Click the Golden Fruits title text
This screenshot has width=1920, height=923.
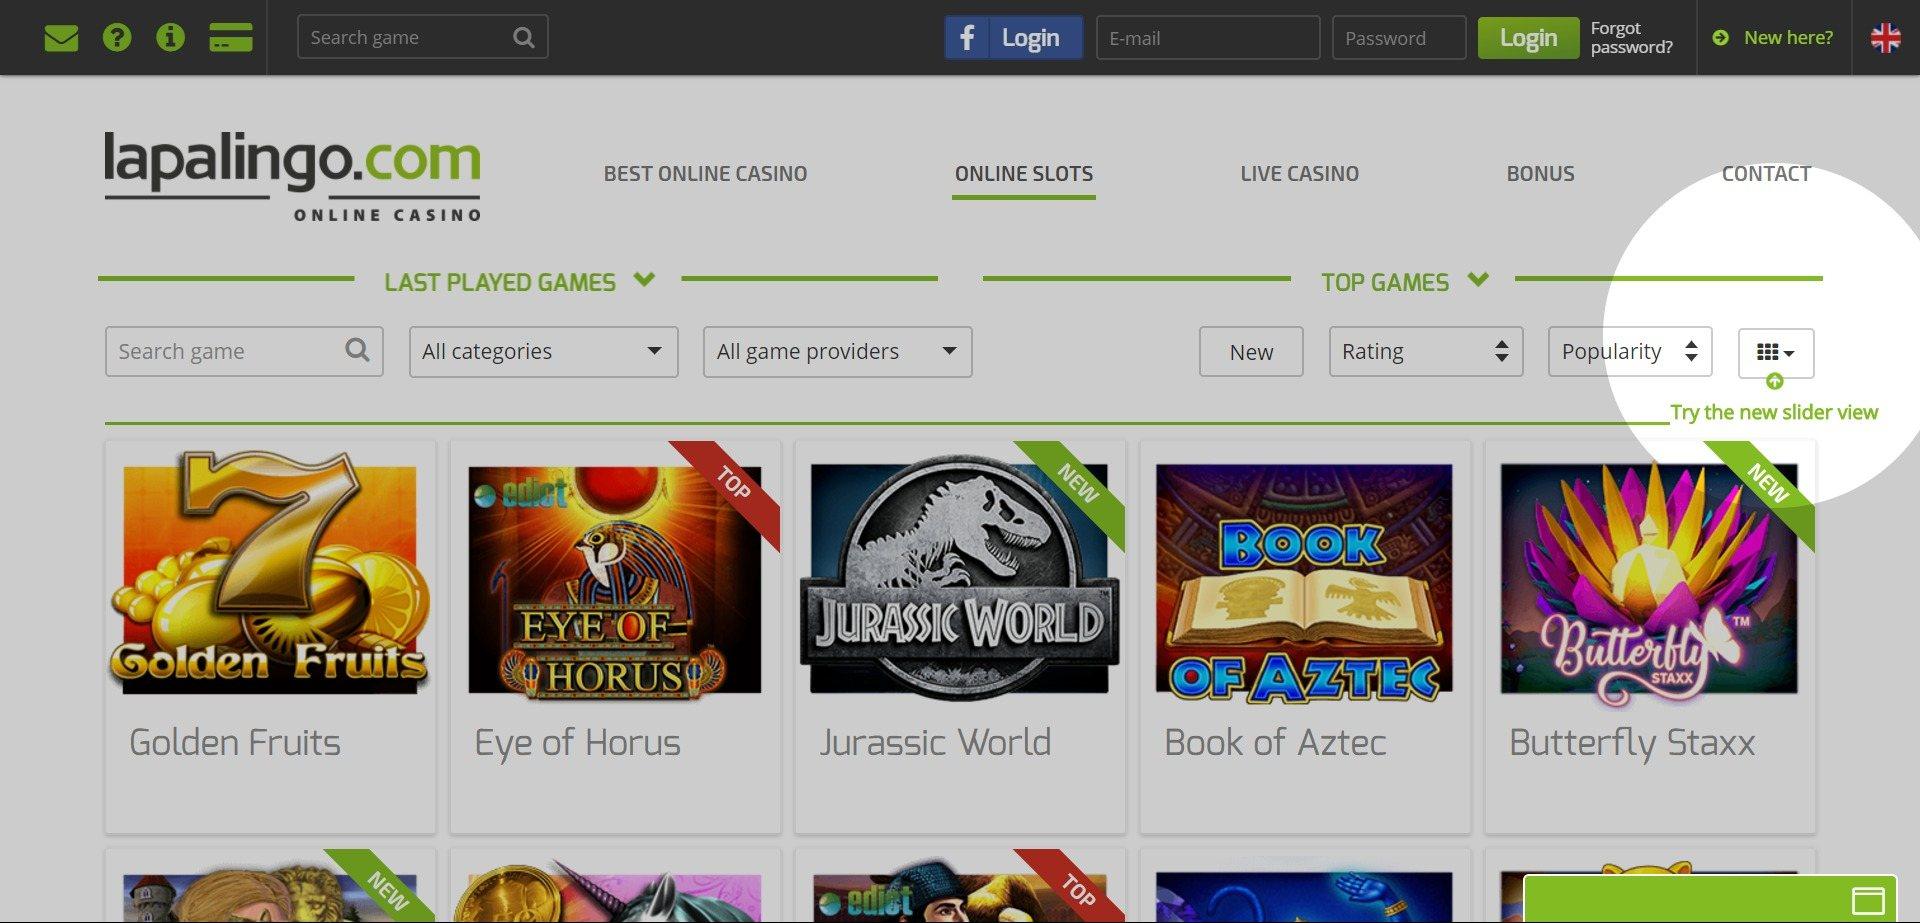[x=235, y=743]
